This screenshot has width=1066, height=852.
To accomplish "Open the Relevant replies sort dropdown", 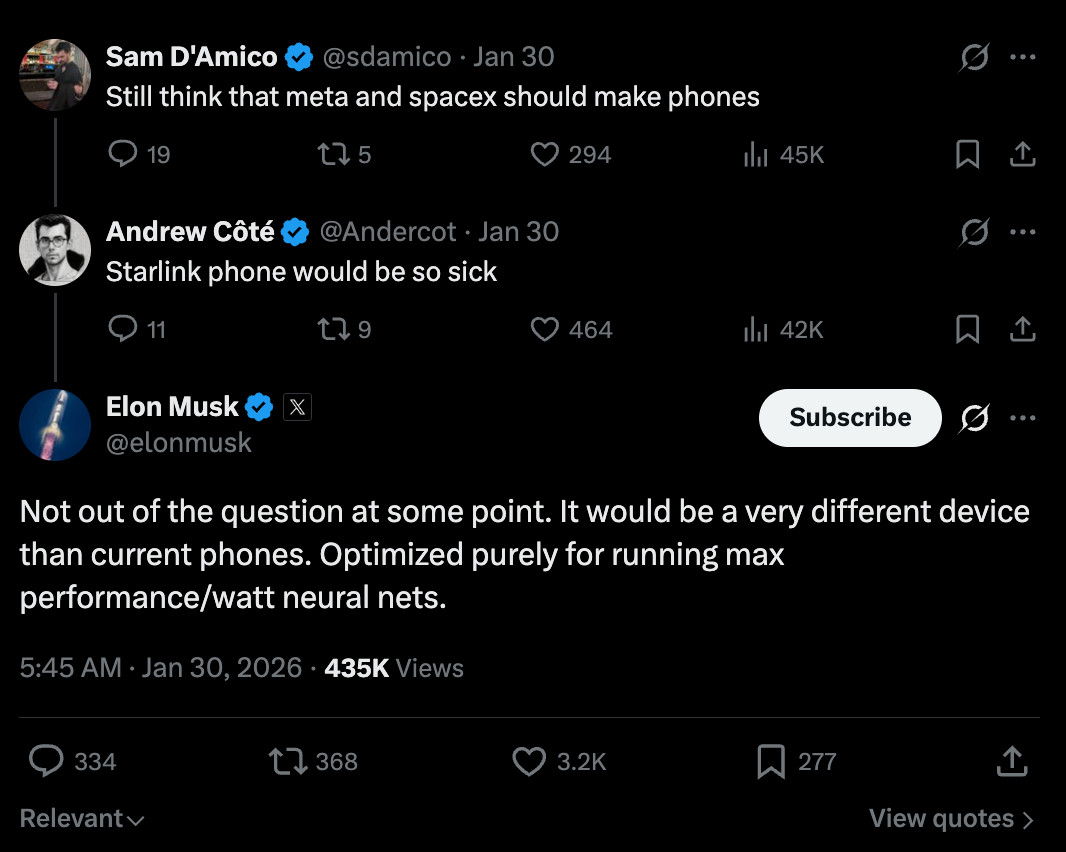I will click(80, 818).
